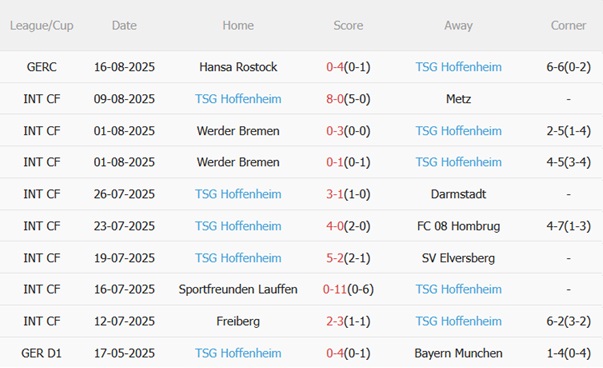Click the Sportfreunden Lauffen team name
Screen dimensions: 603x368
point(238,289)
